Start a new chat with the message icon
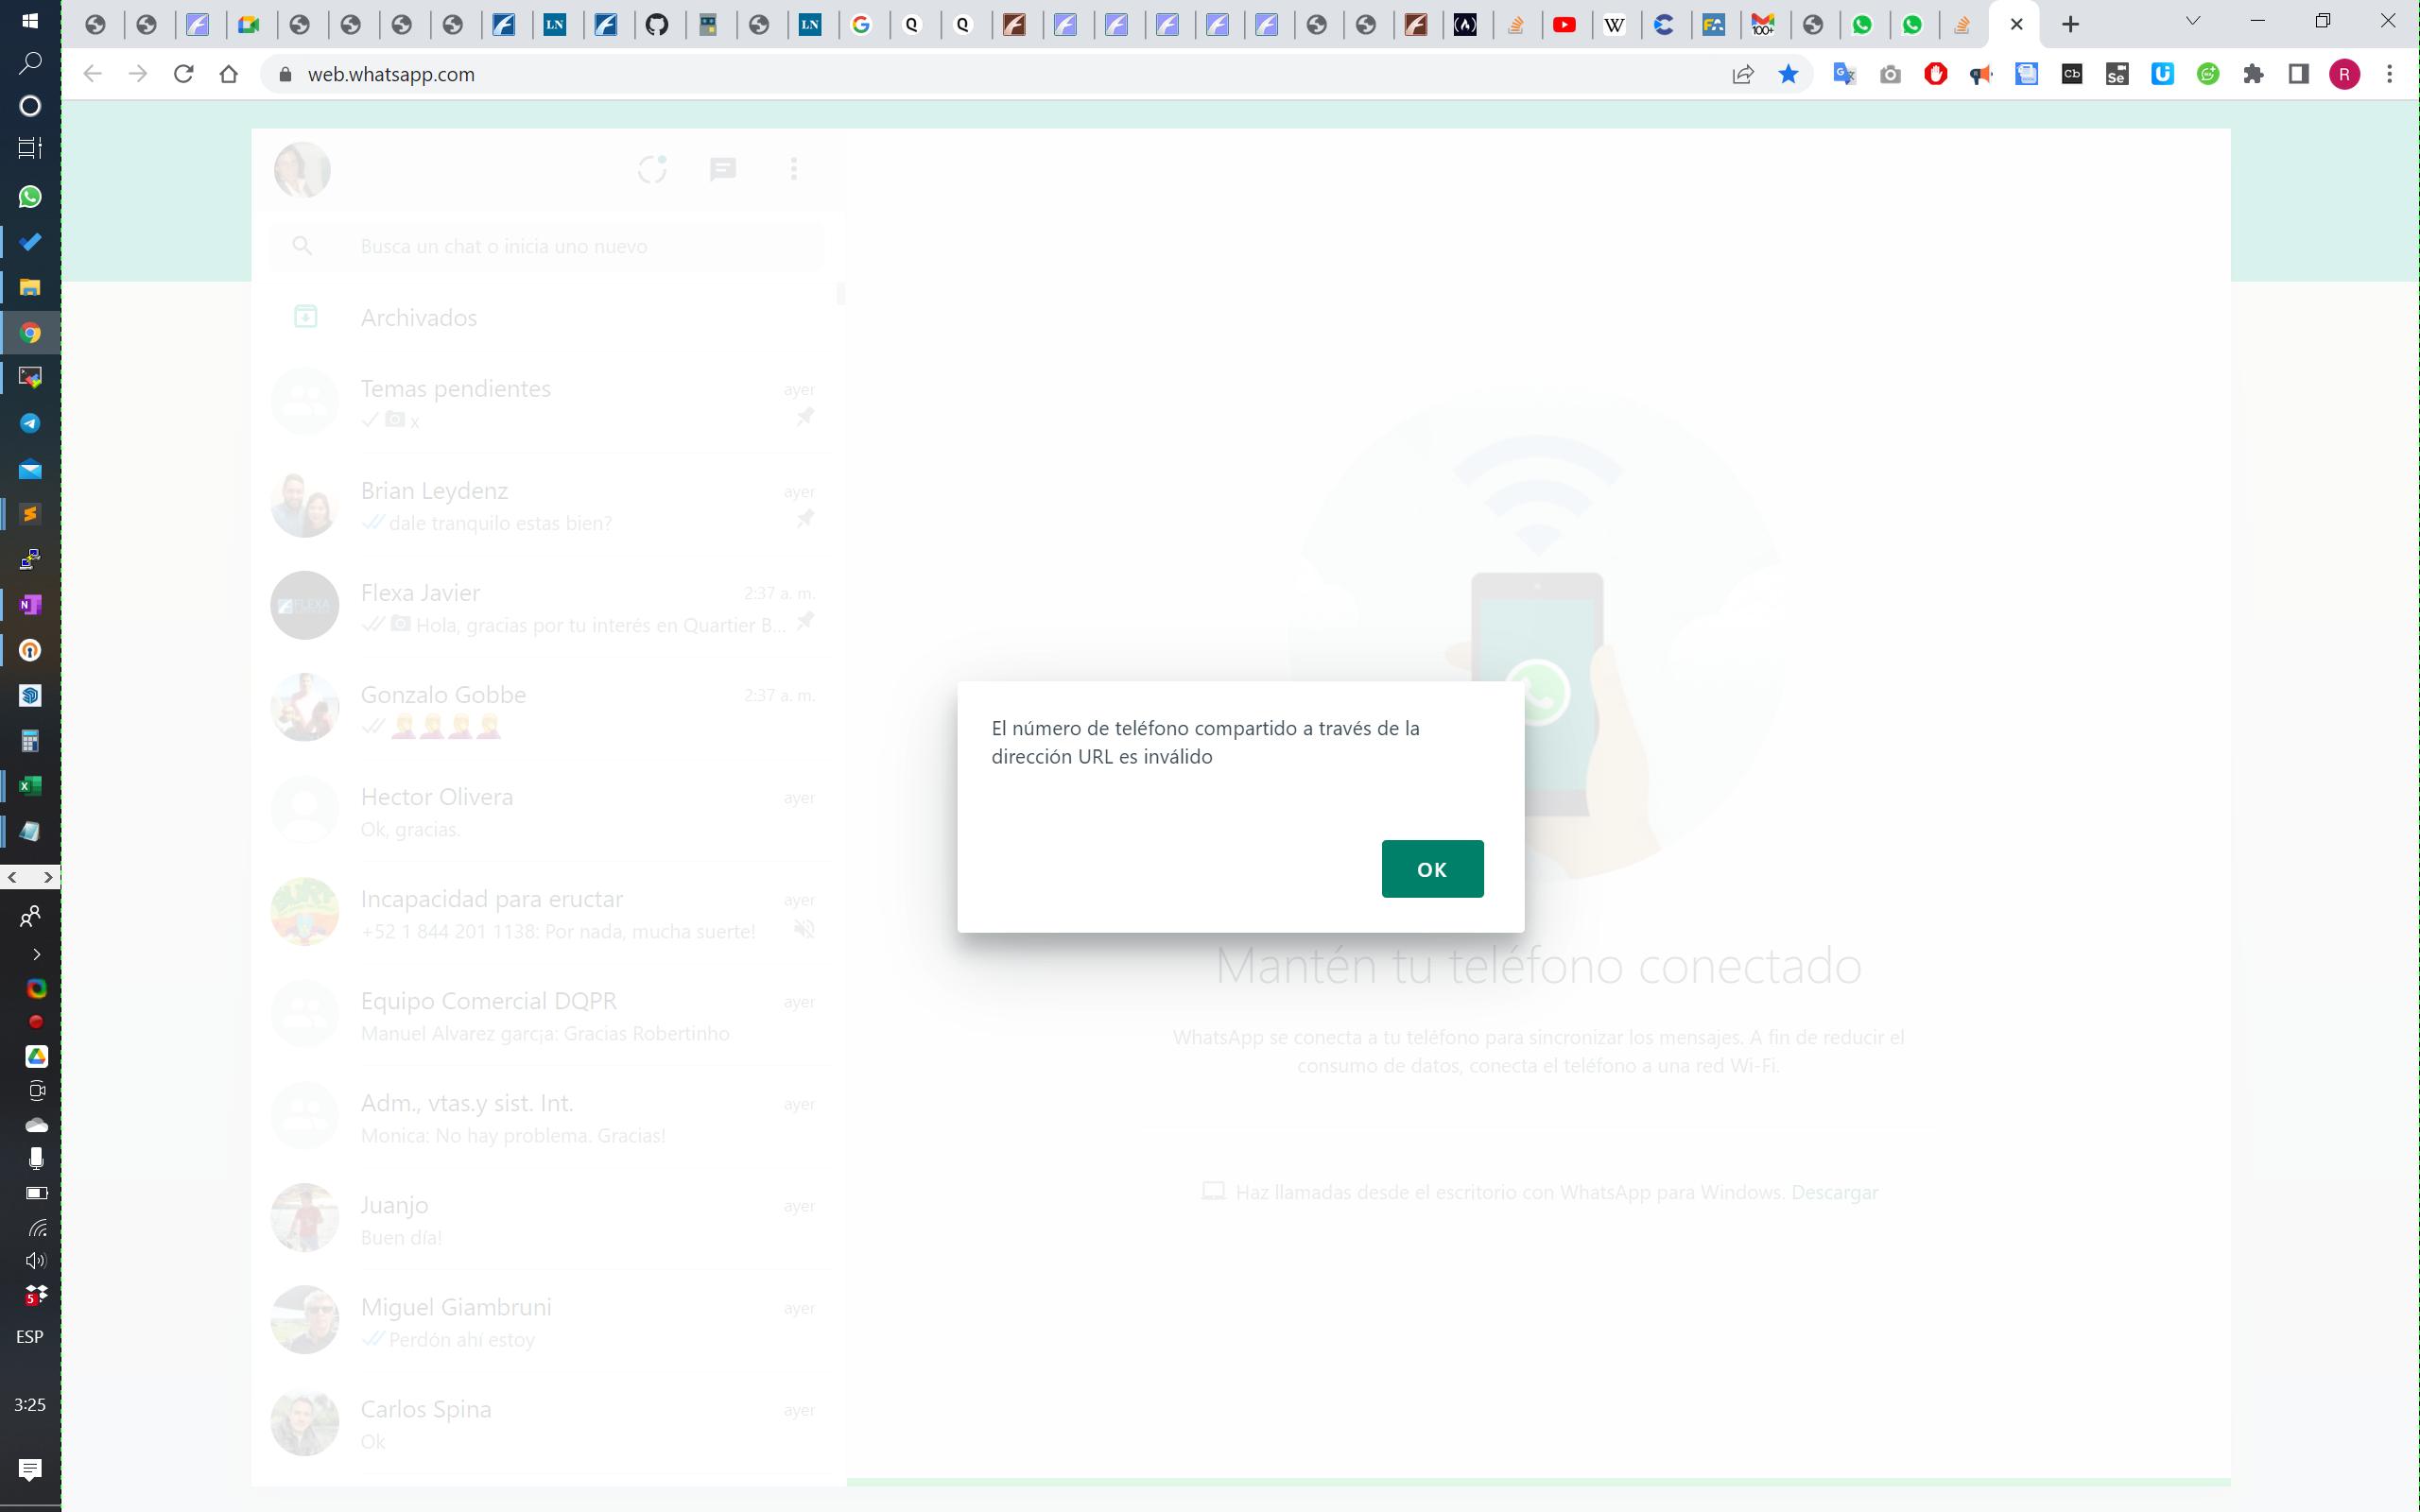Viewport: 2420px width, 1512px height. [723, 169]
